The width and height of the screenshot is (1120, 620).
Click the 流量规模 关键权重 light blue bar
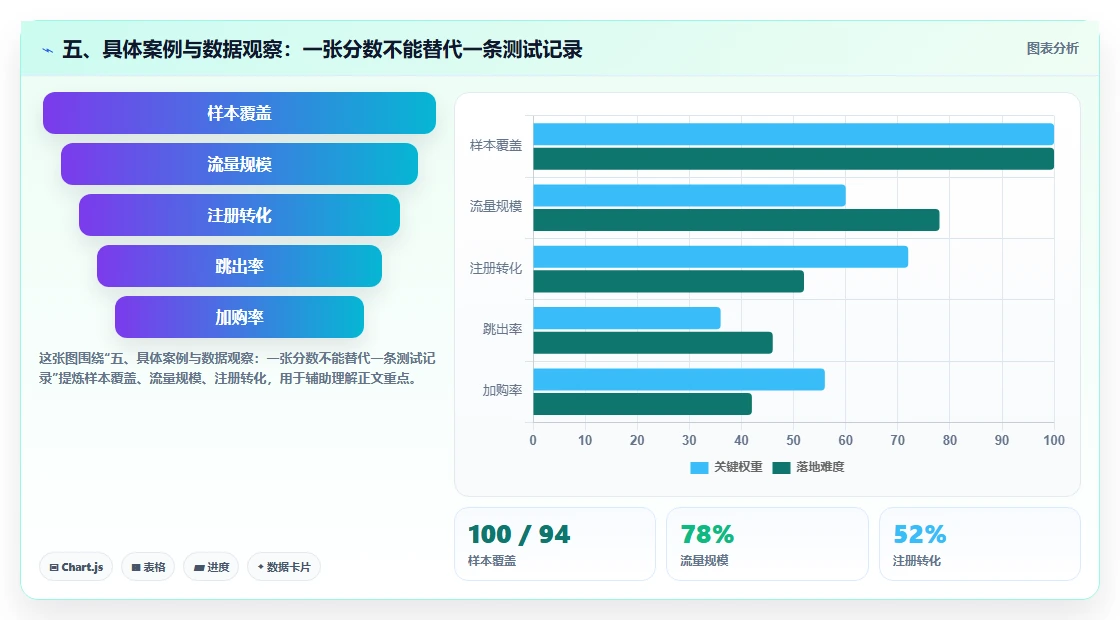pyautogui.click(x=689, y=196)
